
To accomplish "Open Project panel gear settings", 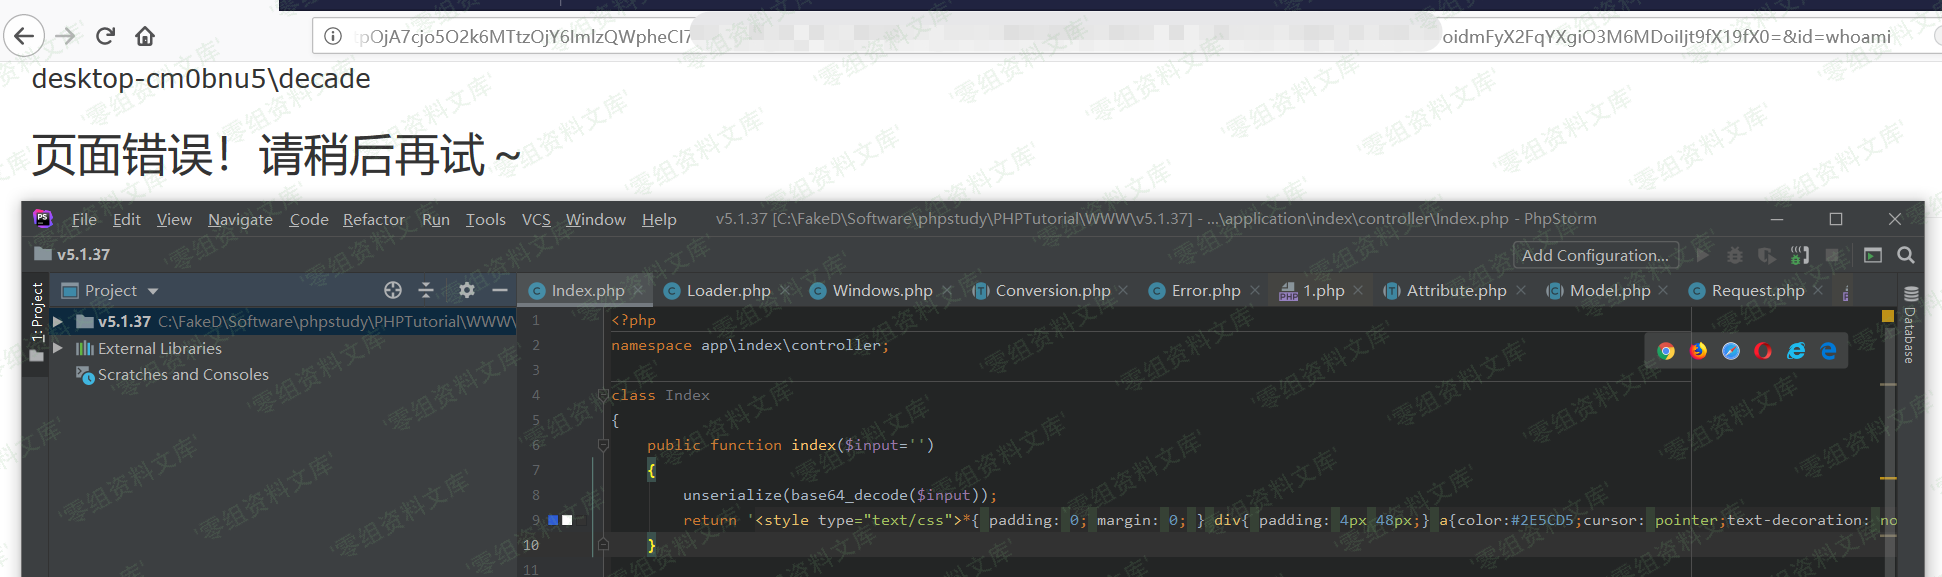I will [x=466, y=290].
